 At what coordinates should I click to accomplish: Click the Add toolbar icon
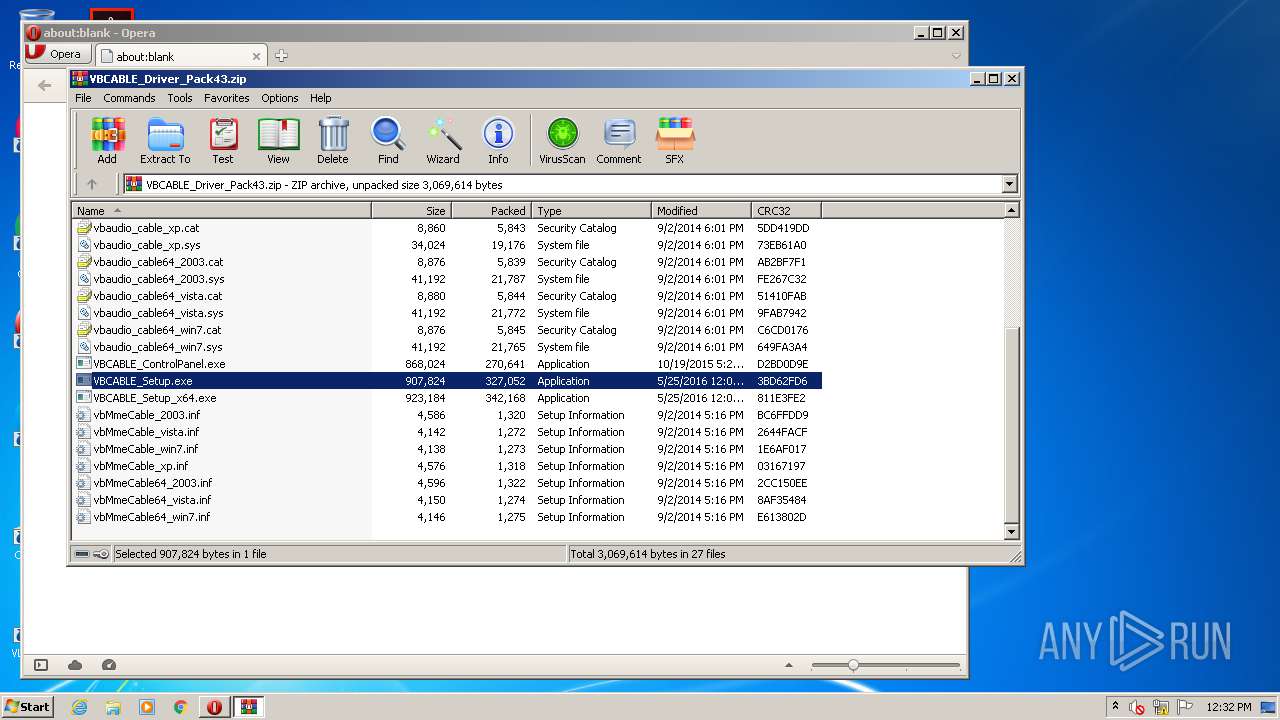coord(107,141)
